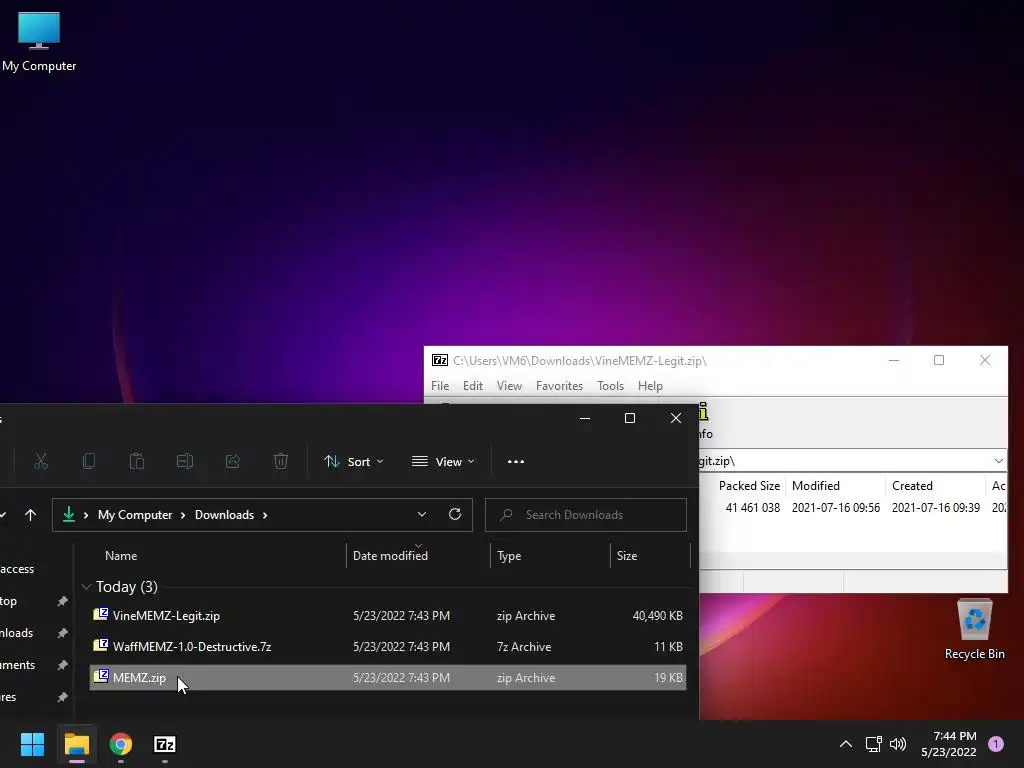1024x768 pixels.
Task: Expand the address bar history dropdown
Action: [422, 515]
